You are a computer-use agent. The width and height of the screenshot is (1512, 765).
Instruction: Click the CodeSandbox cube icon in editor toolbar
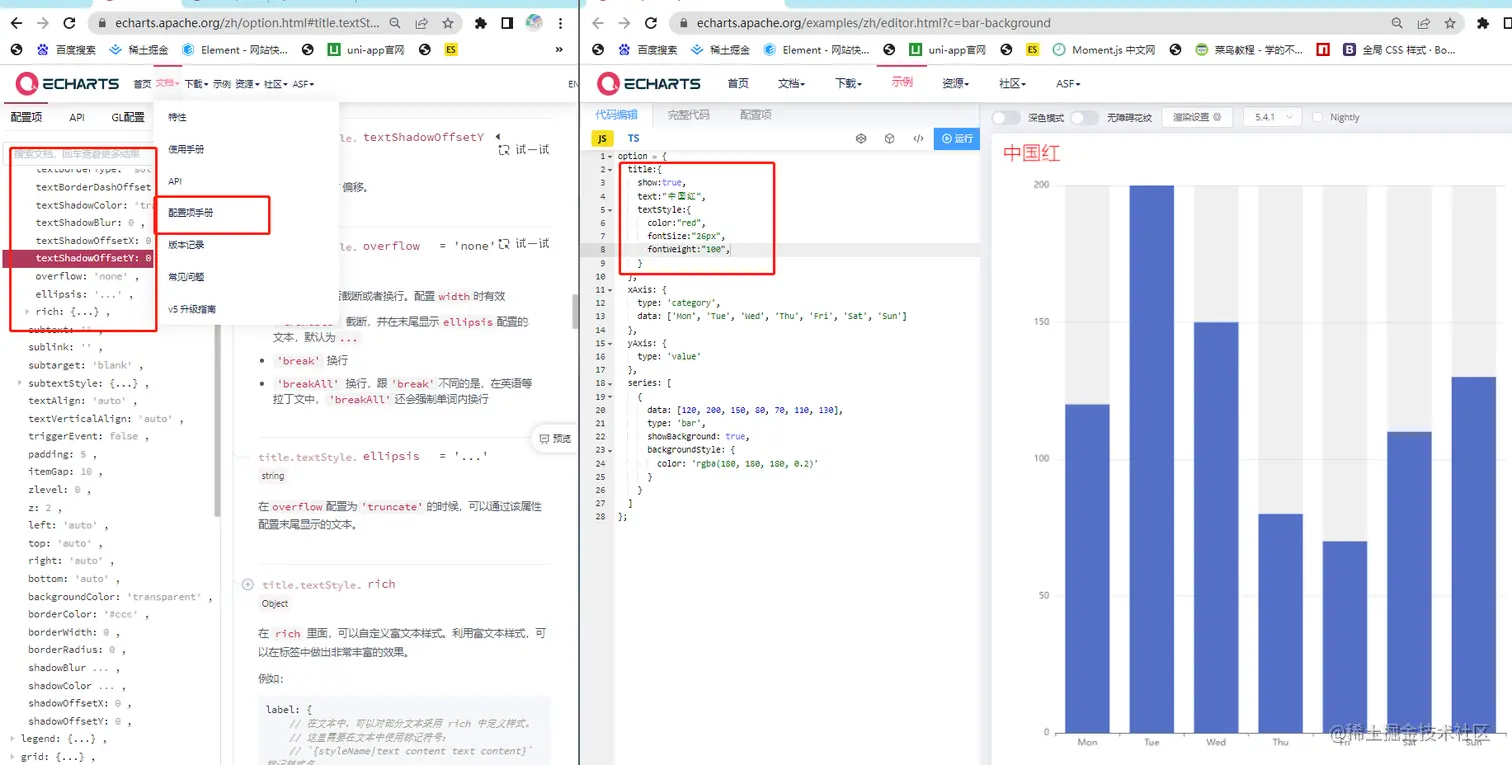[889, 139]
